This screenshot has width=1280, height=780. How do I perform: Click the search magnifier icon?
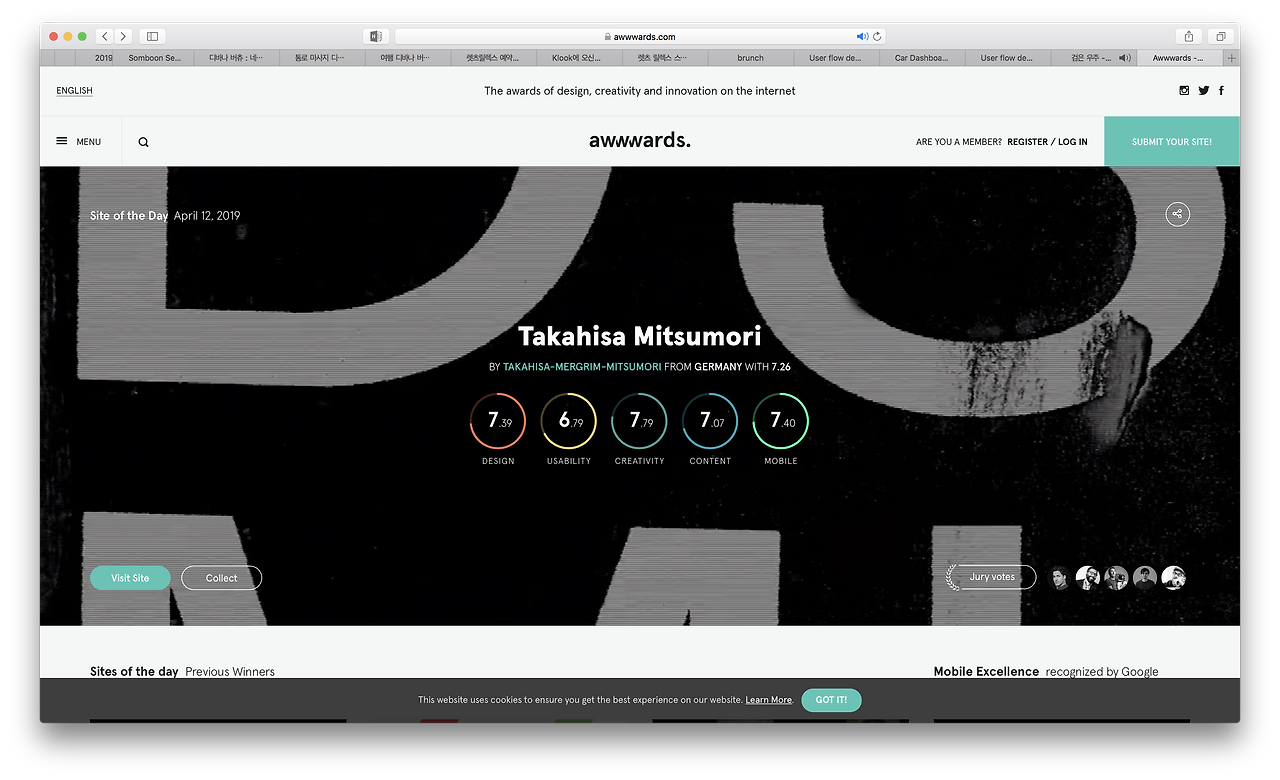pyautogui.click(x=143, y=142)
